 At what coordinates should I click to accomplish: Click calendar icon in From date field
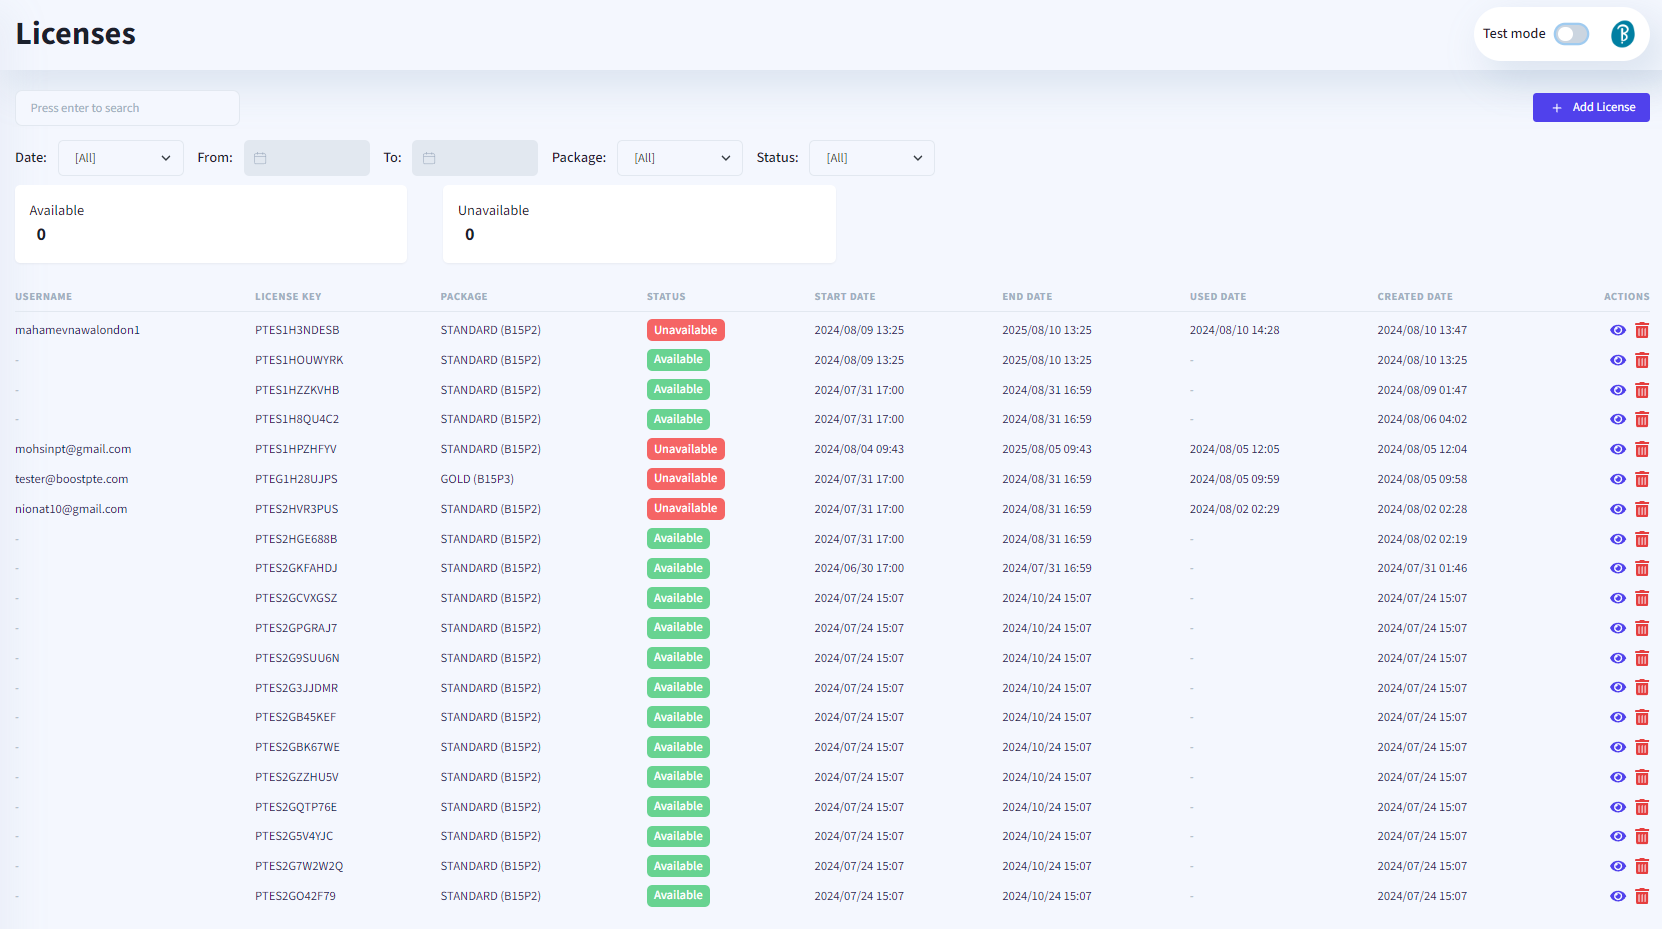(260, 158)
